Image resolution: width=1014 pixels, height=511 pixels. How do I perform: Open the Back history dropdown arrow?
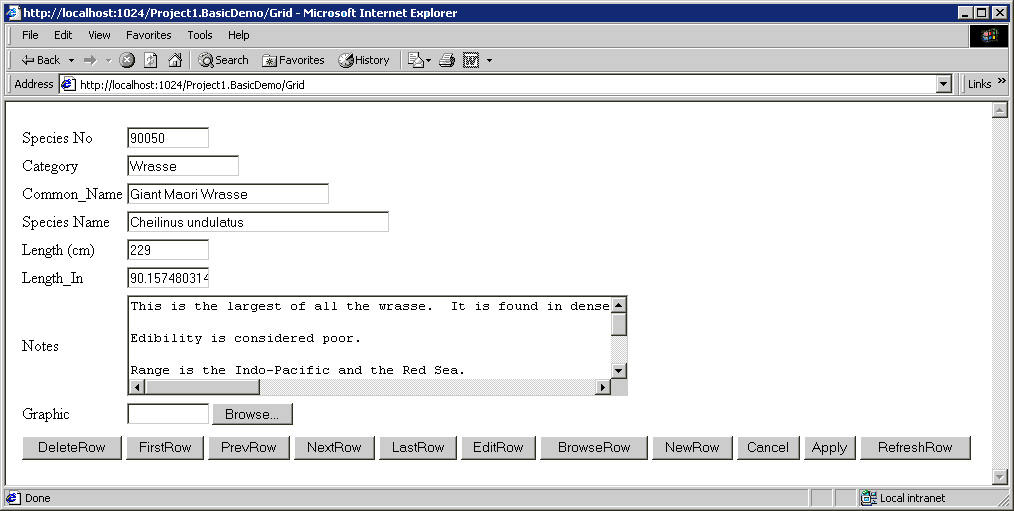(x=71, y=60)
